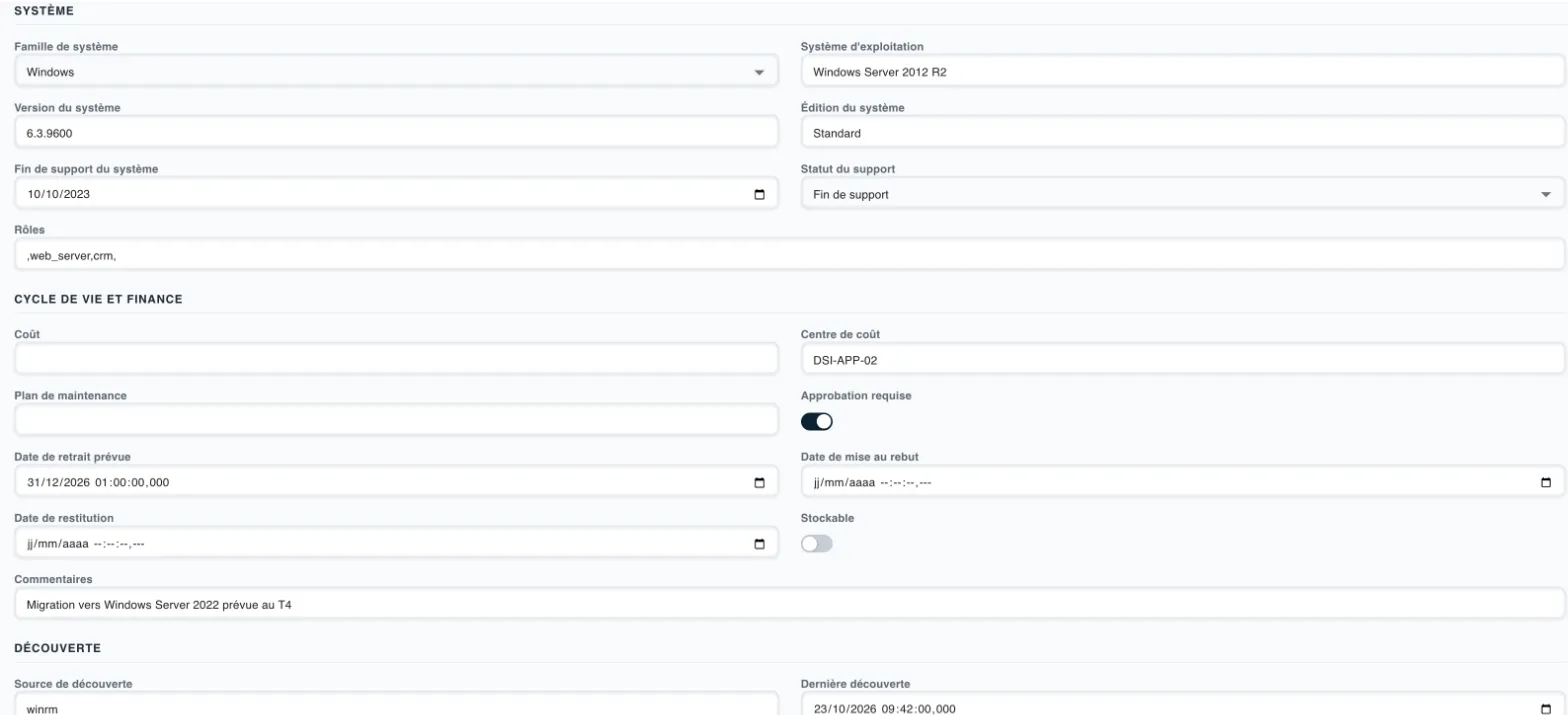Image resolution: width=1568 pixels, height=715 pixels.
Task: Click the Rôles input field
Action: 789,255
